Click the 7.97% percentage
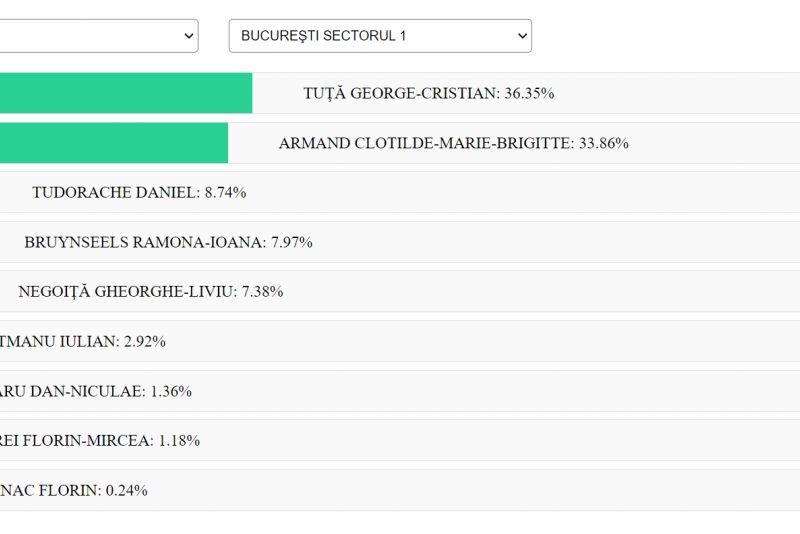The image size is (800, 534). 292,242
